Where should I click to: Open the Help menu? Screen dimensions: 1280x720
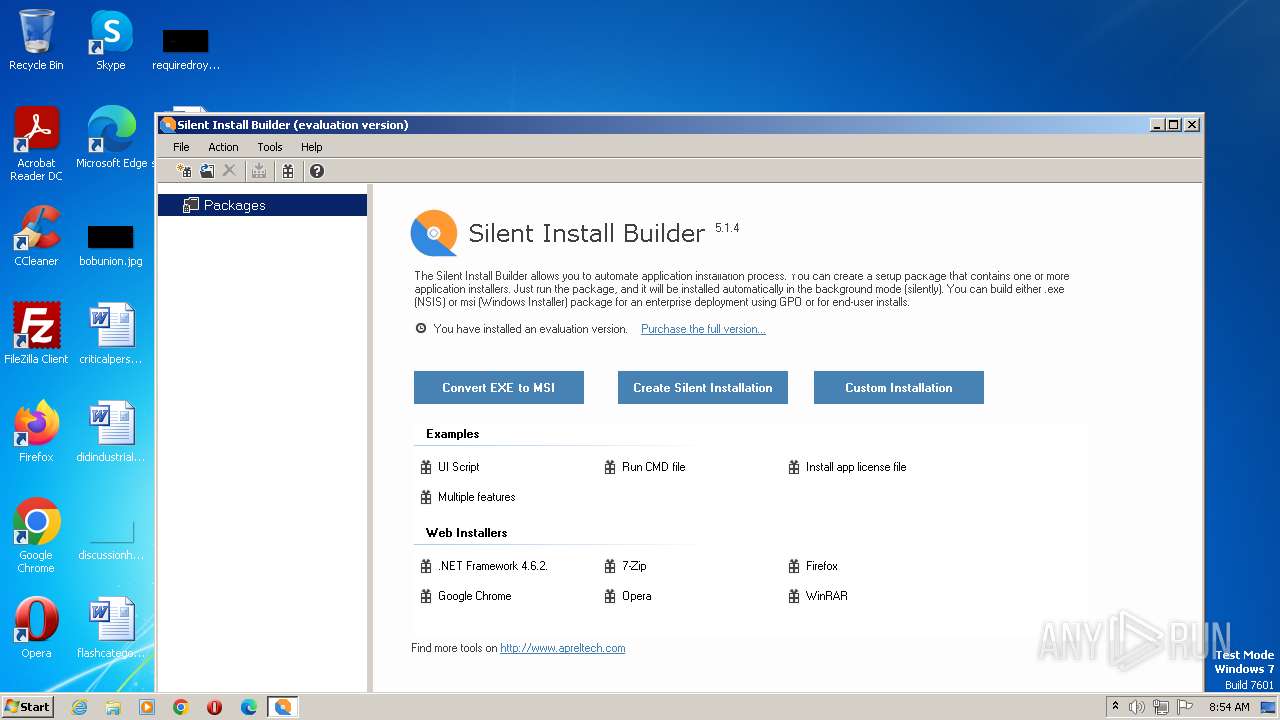coord(312,147)
